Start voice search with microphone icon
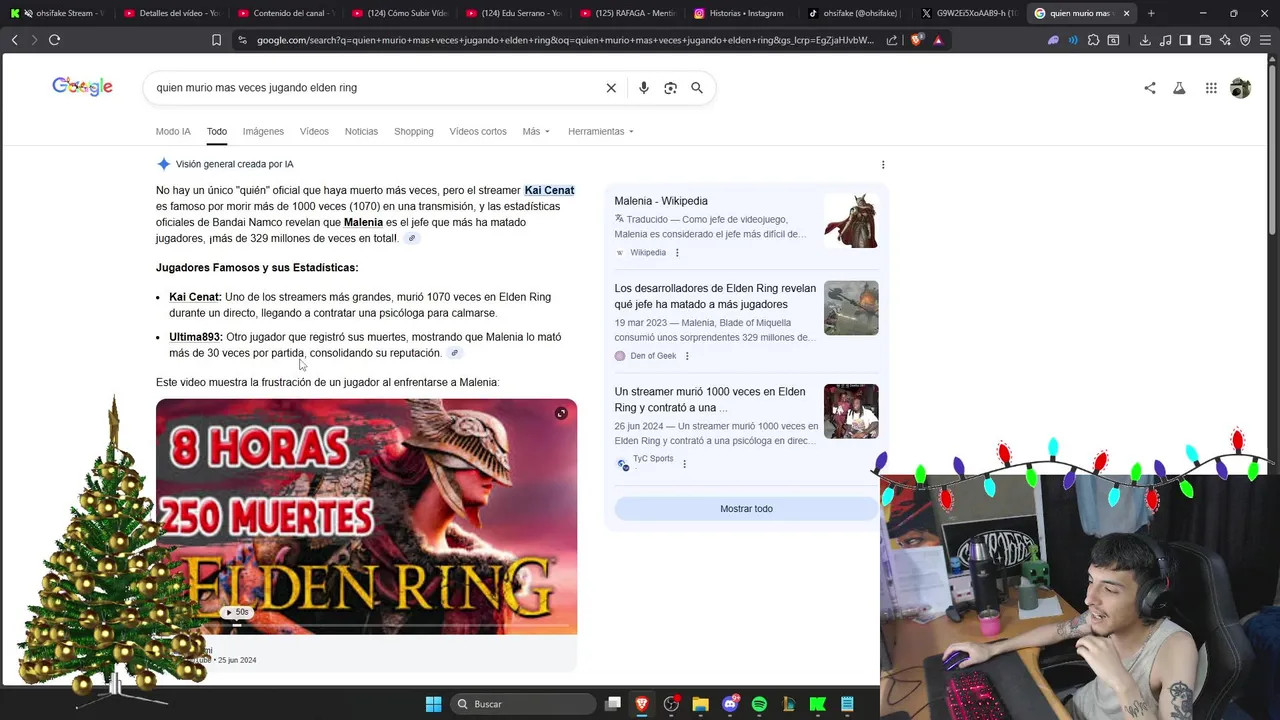 click(x=644, y=88)
